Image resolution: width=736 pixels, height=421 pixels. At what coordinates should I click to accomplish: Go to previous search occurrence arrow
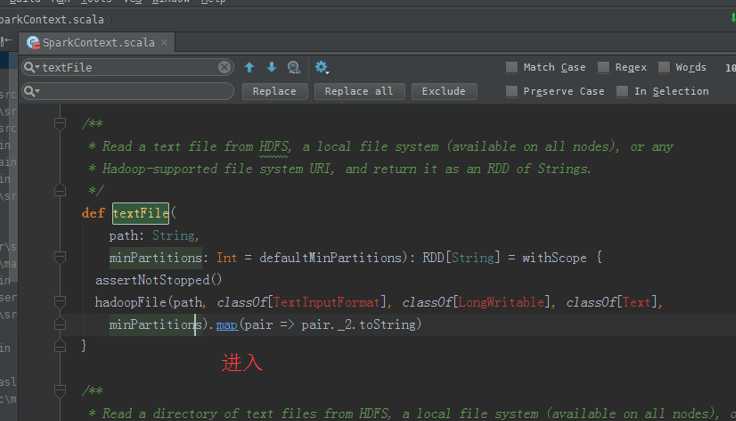(249, 68)
